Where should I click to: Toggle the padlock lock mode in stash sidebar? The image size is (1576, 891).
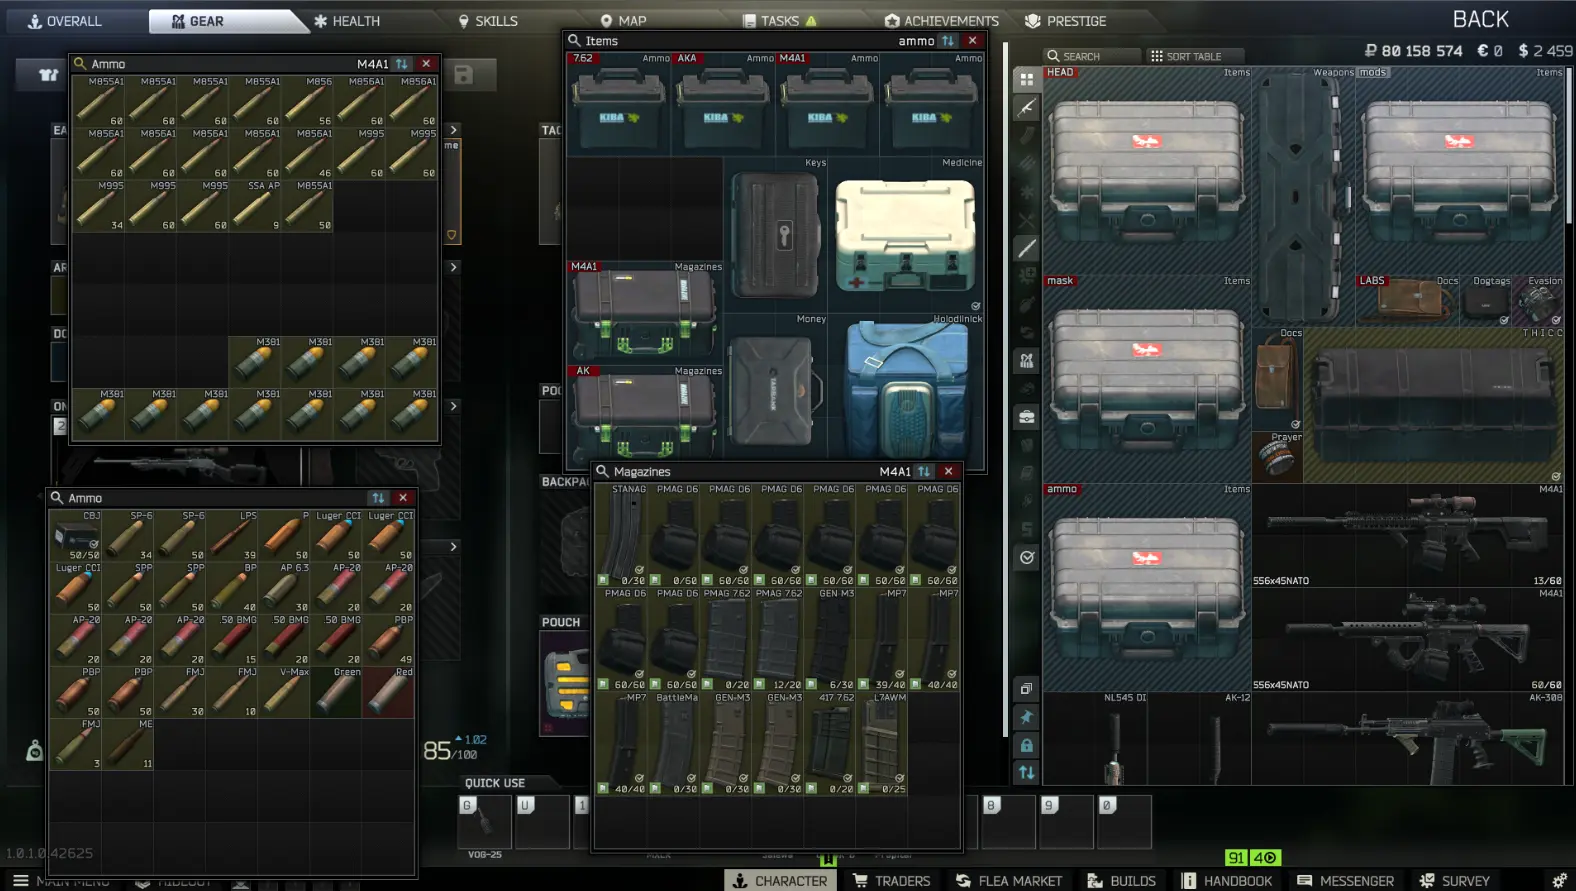pos(1026,745)
